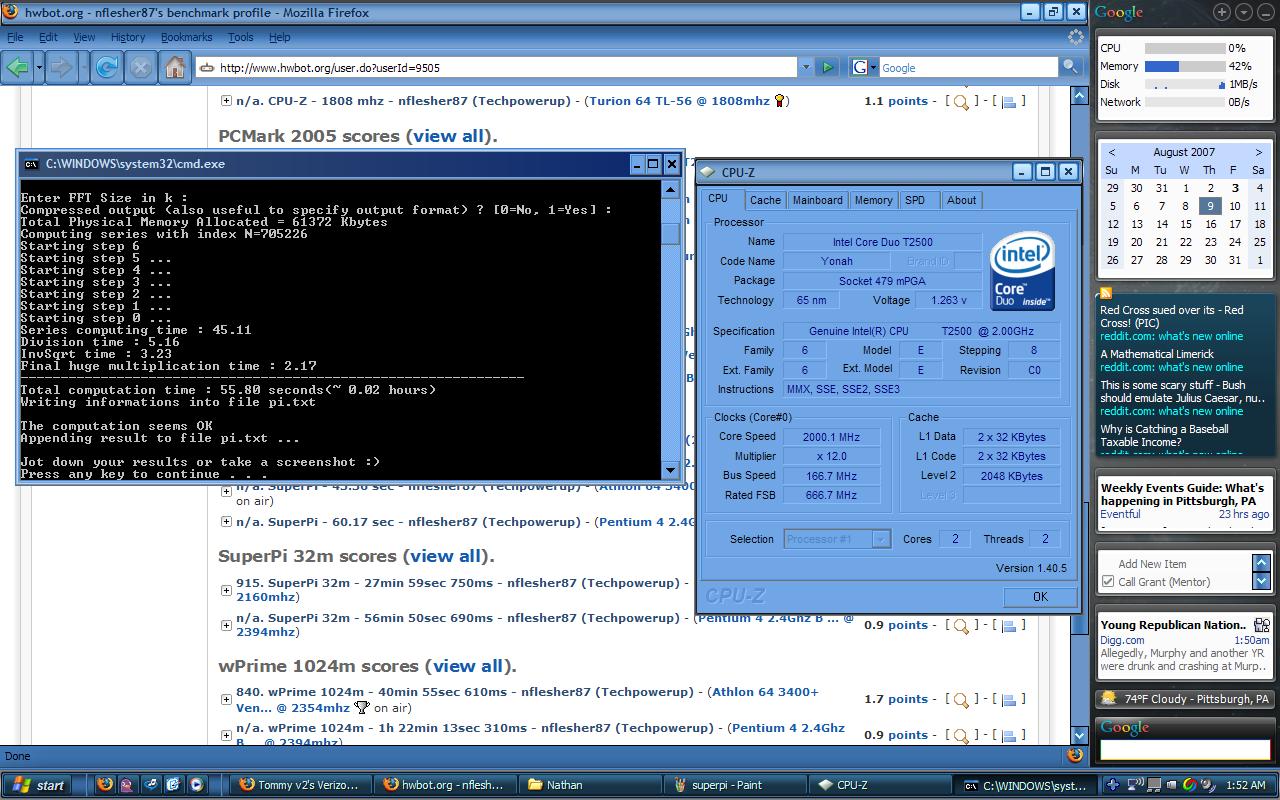Click the image icon in the wPrime 840 score row
The height and width of the screenshot is (800, 1280).
tap(1009, 700)
